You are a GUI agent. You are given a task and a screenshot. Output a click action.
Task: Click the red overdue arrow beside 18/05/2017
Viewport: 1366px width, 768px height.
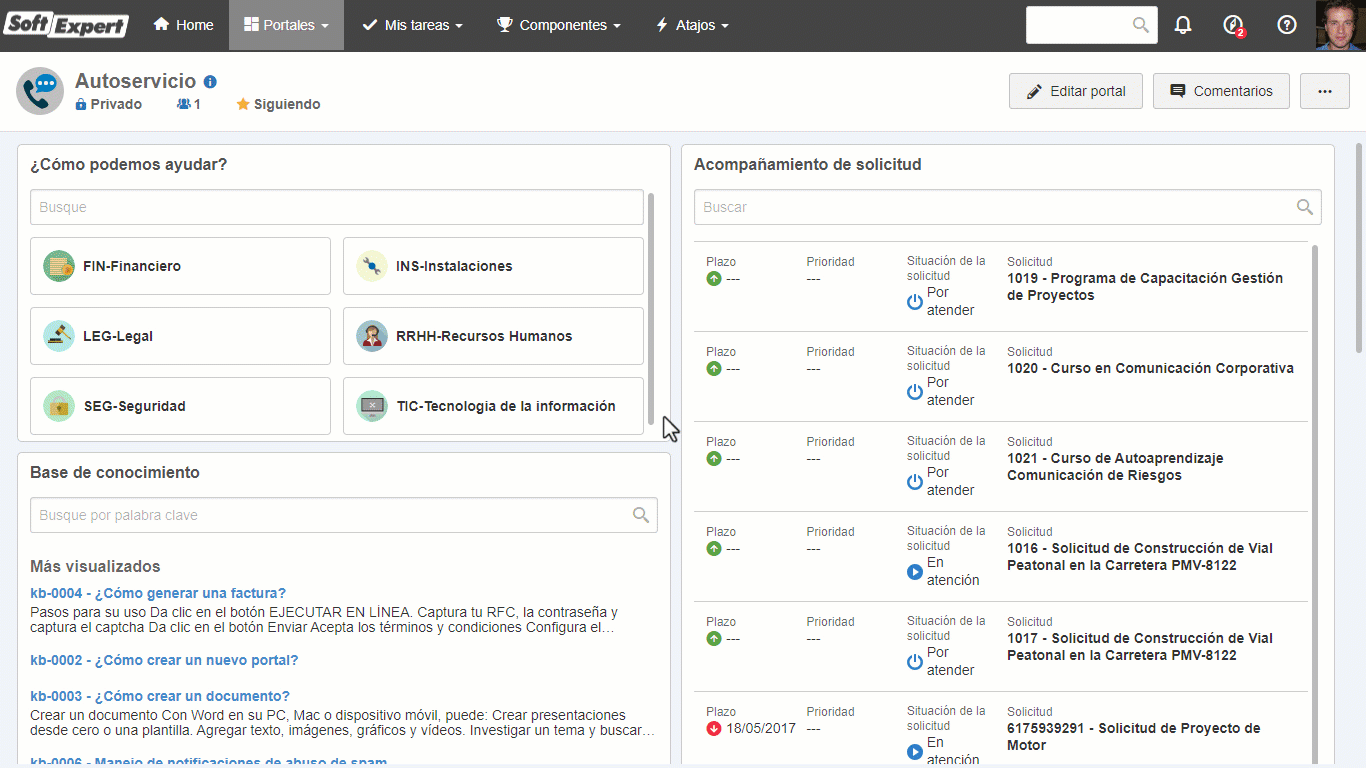714,728
